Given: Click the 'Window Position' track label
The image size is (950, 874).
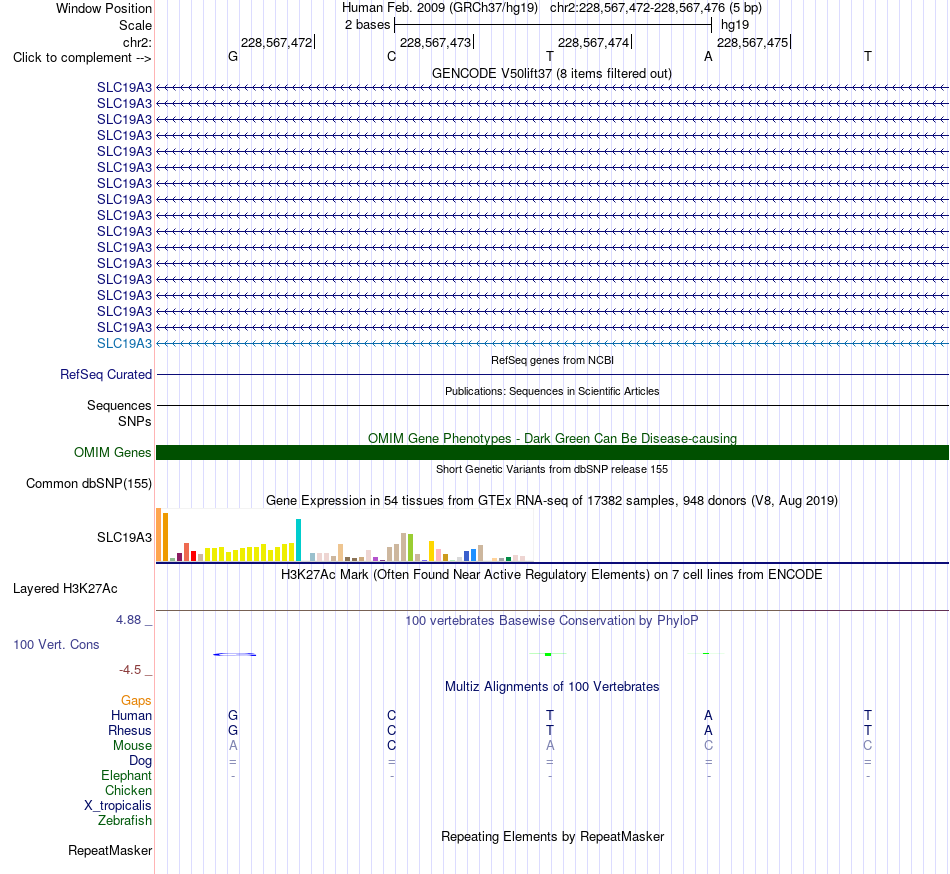Looking at the screenshot, I should (x=104, y=8).
